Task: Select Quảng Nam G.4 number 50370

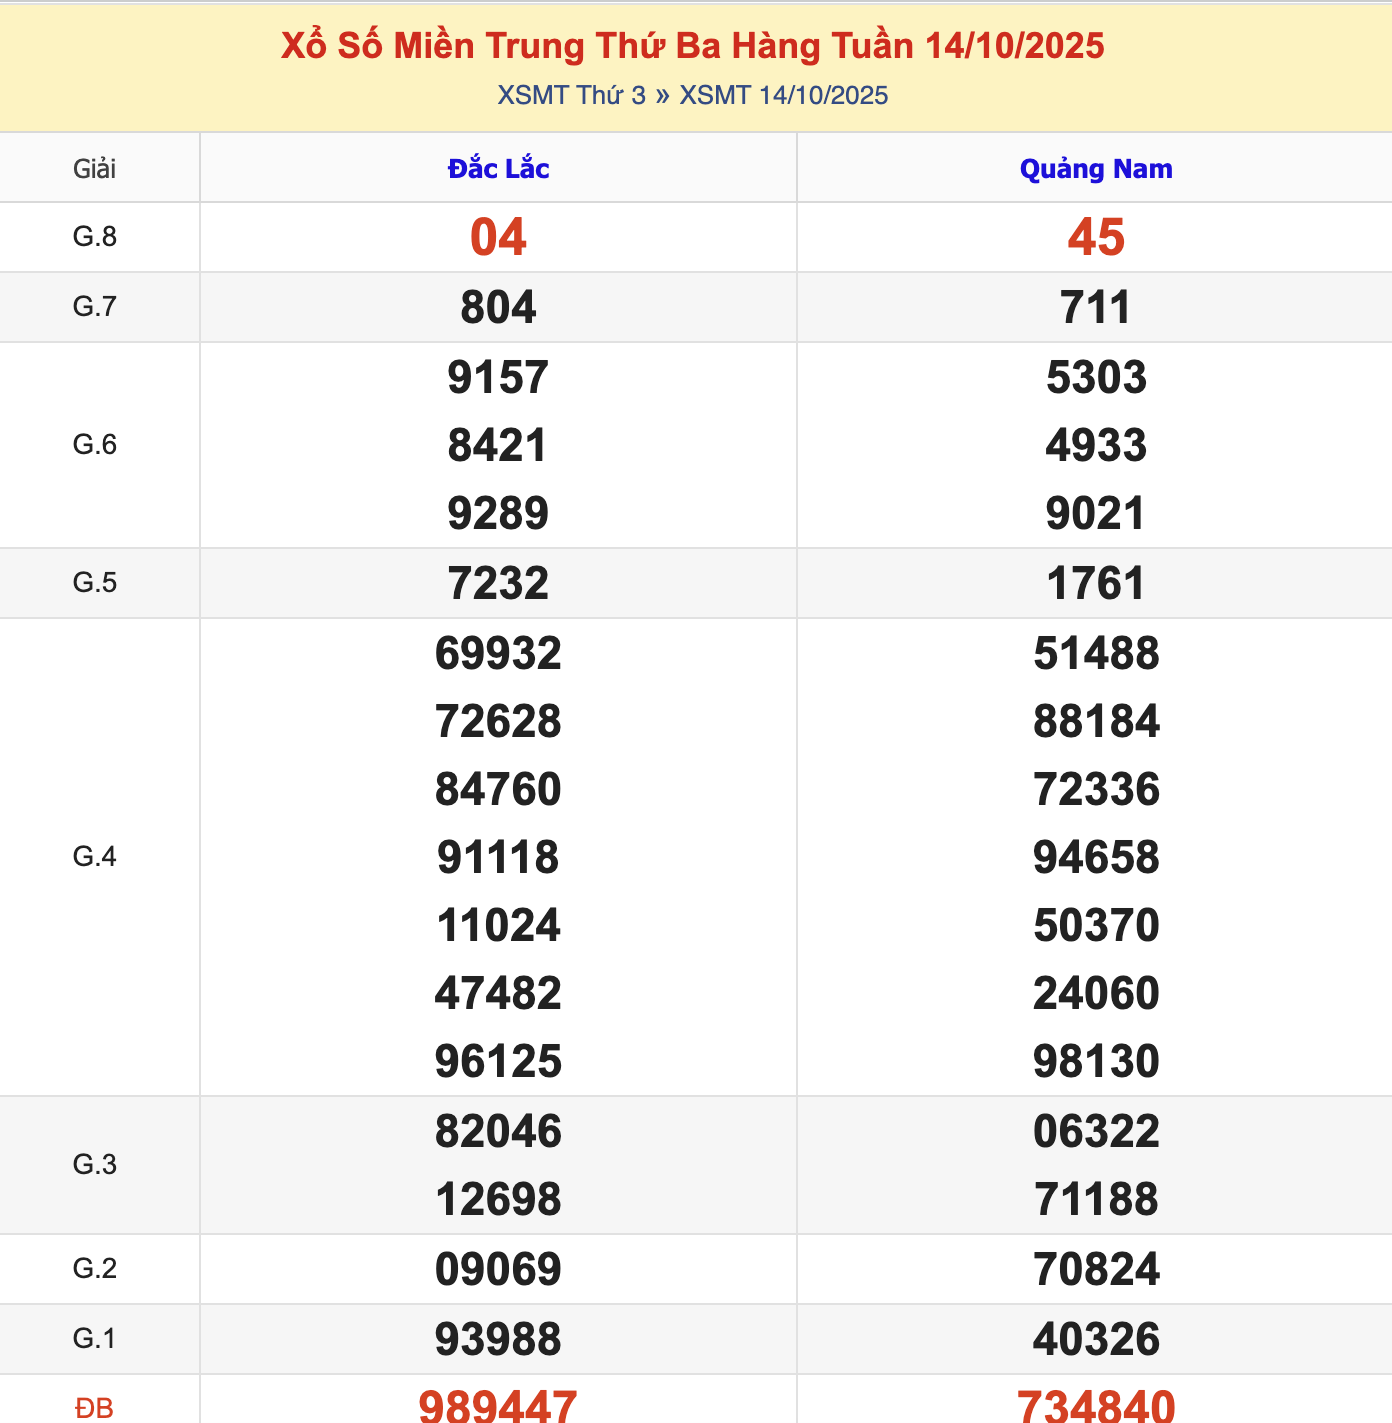Action: pyautogui.click(x=1095, y=926)
